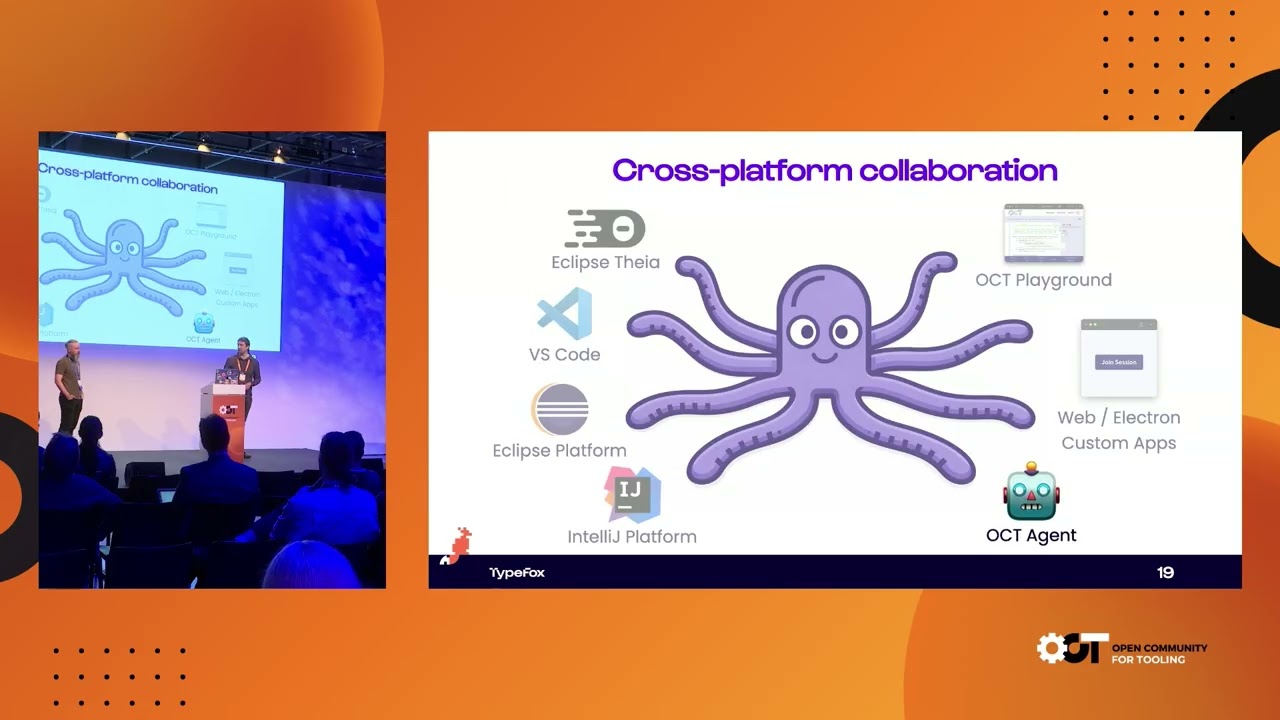Click the OPEN COMMUNITY FOR TOOLING text
The height and width of the screenshot is (720, 1280).
pyautogui.click(x=1160, y=654)
